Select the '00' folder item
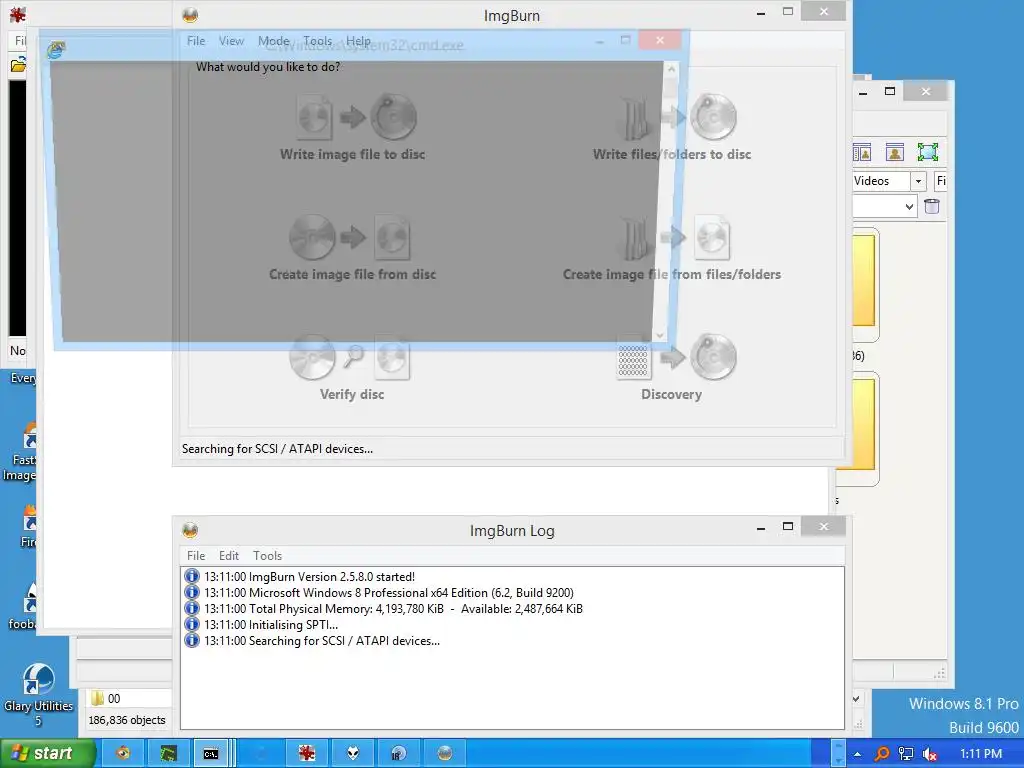1024x768 pixels. click(106, 698)
